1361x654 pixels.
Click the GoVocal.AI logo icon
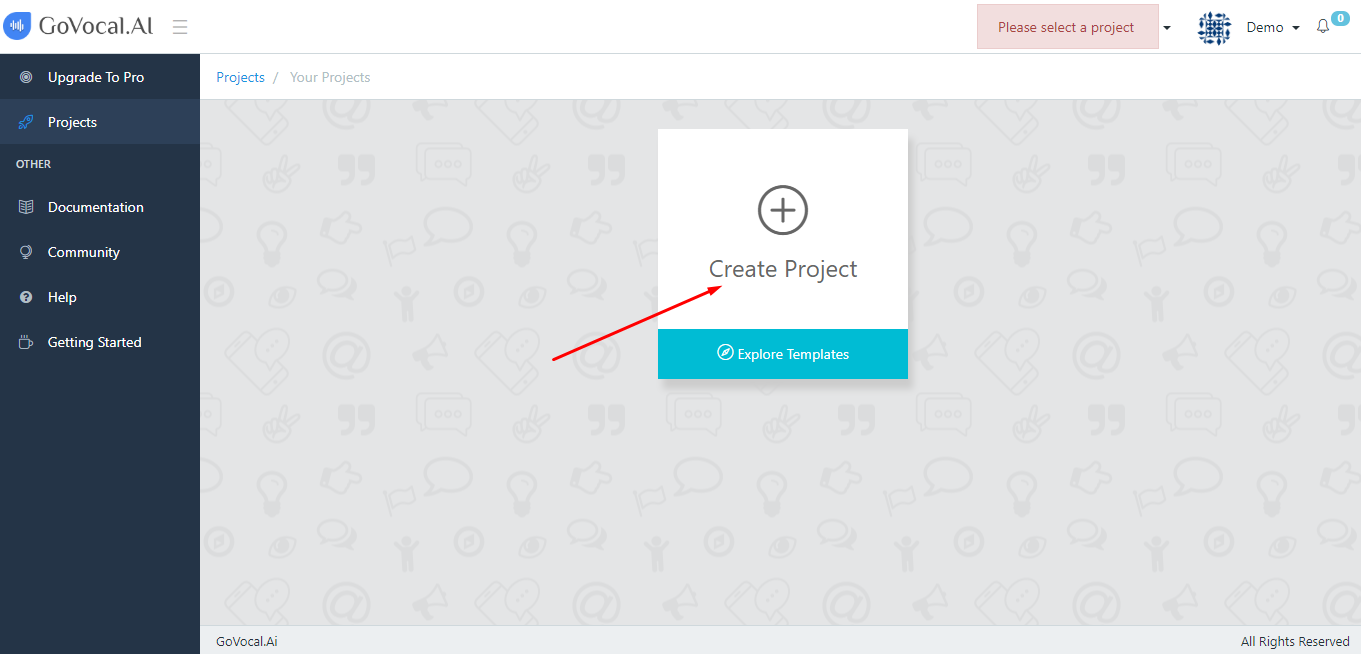17,26
